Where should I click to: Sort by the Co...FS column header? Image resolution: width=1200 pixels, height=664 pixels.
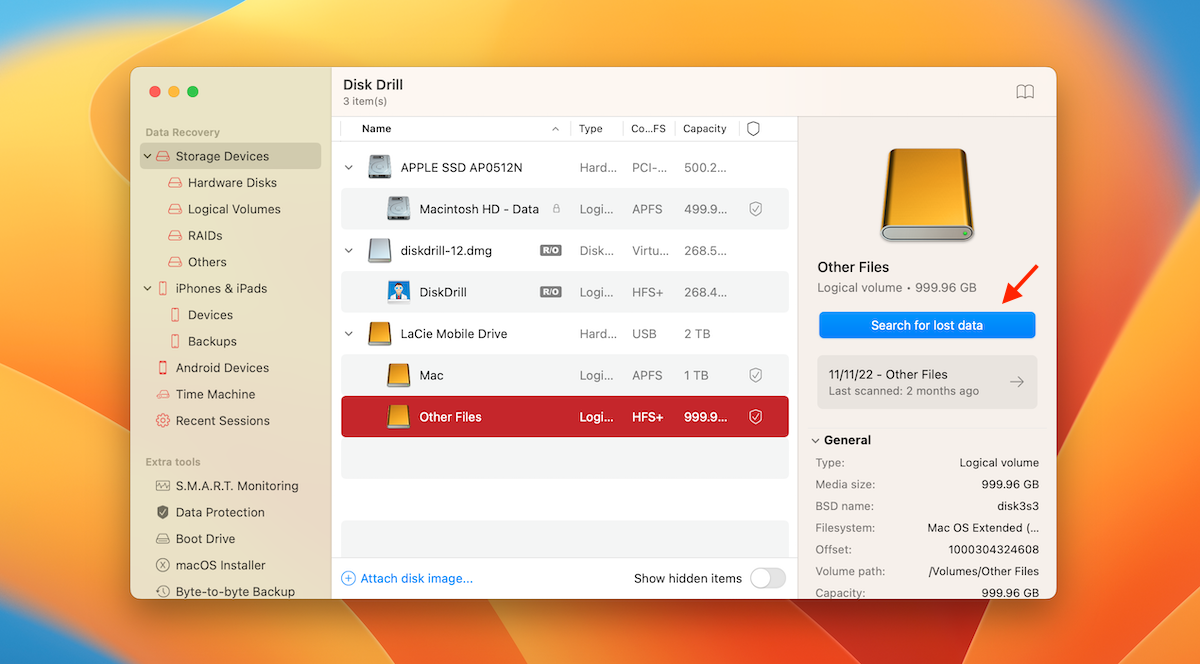[x=648, y=129]
